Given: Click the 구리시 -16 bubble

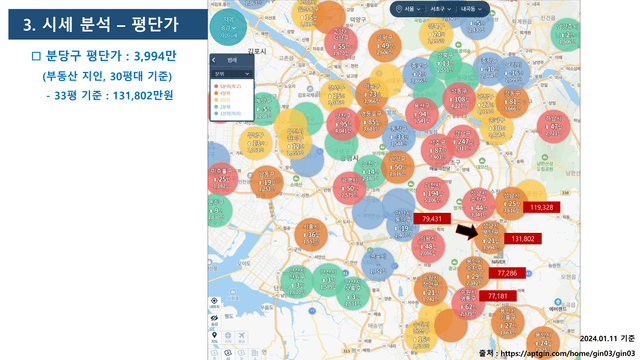Looking at the screenshot, I should pyautogui.click(x=513, y=73).
